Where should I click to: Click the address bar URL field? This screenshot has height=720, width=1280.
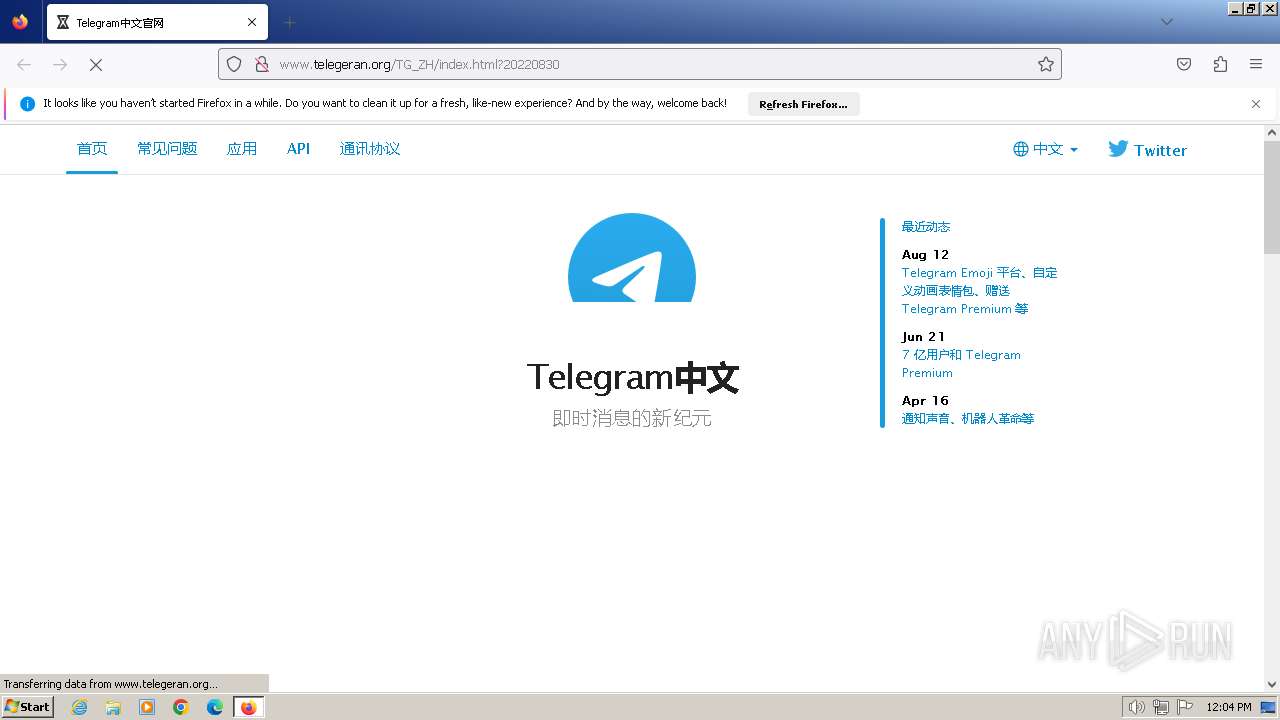pos(640,64)
